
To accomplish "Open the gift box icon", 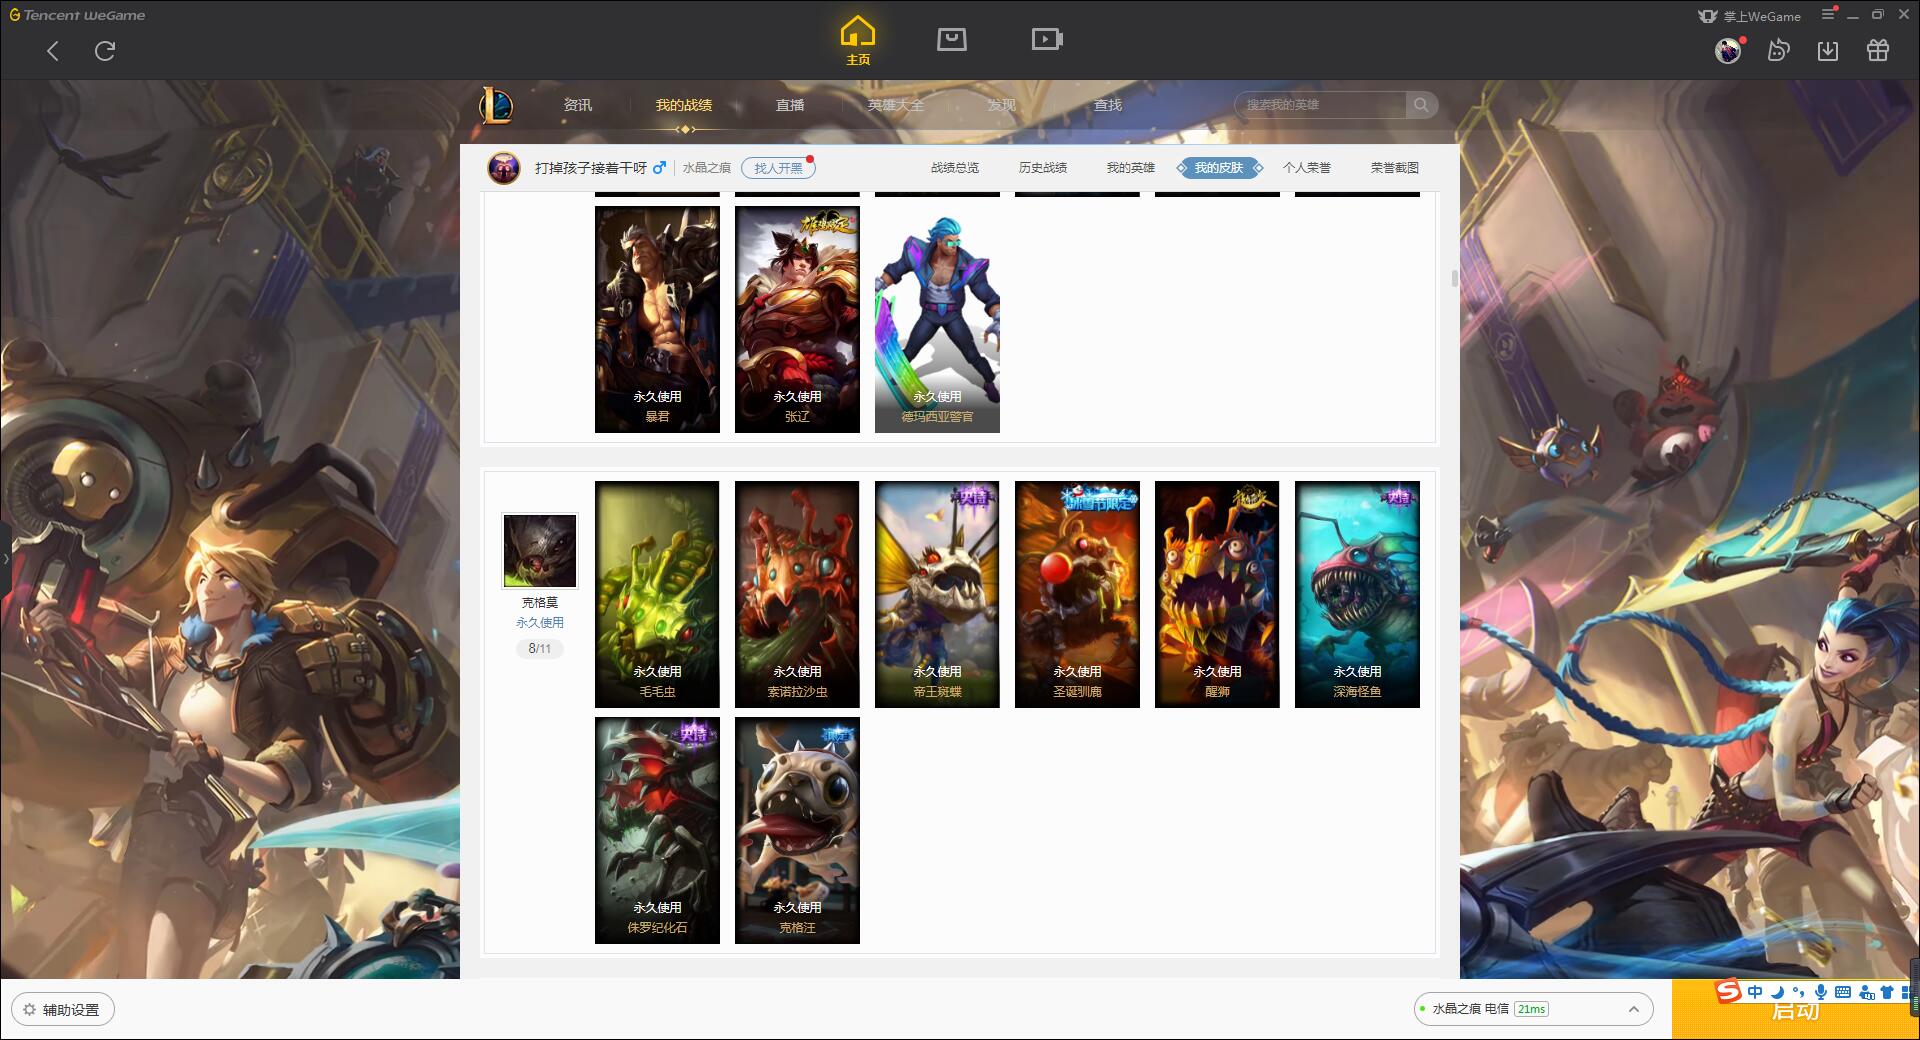I will point(1878,50).
